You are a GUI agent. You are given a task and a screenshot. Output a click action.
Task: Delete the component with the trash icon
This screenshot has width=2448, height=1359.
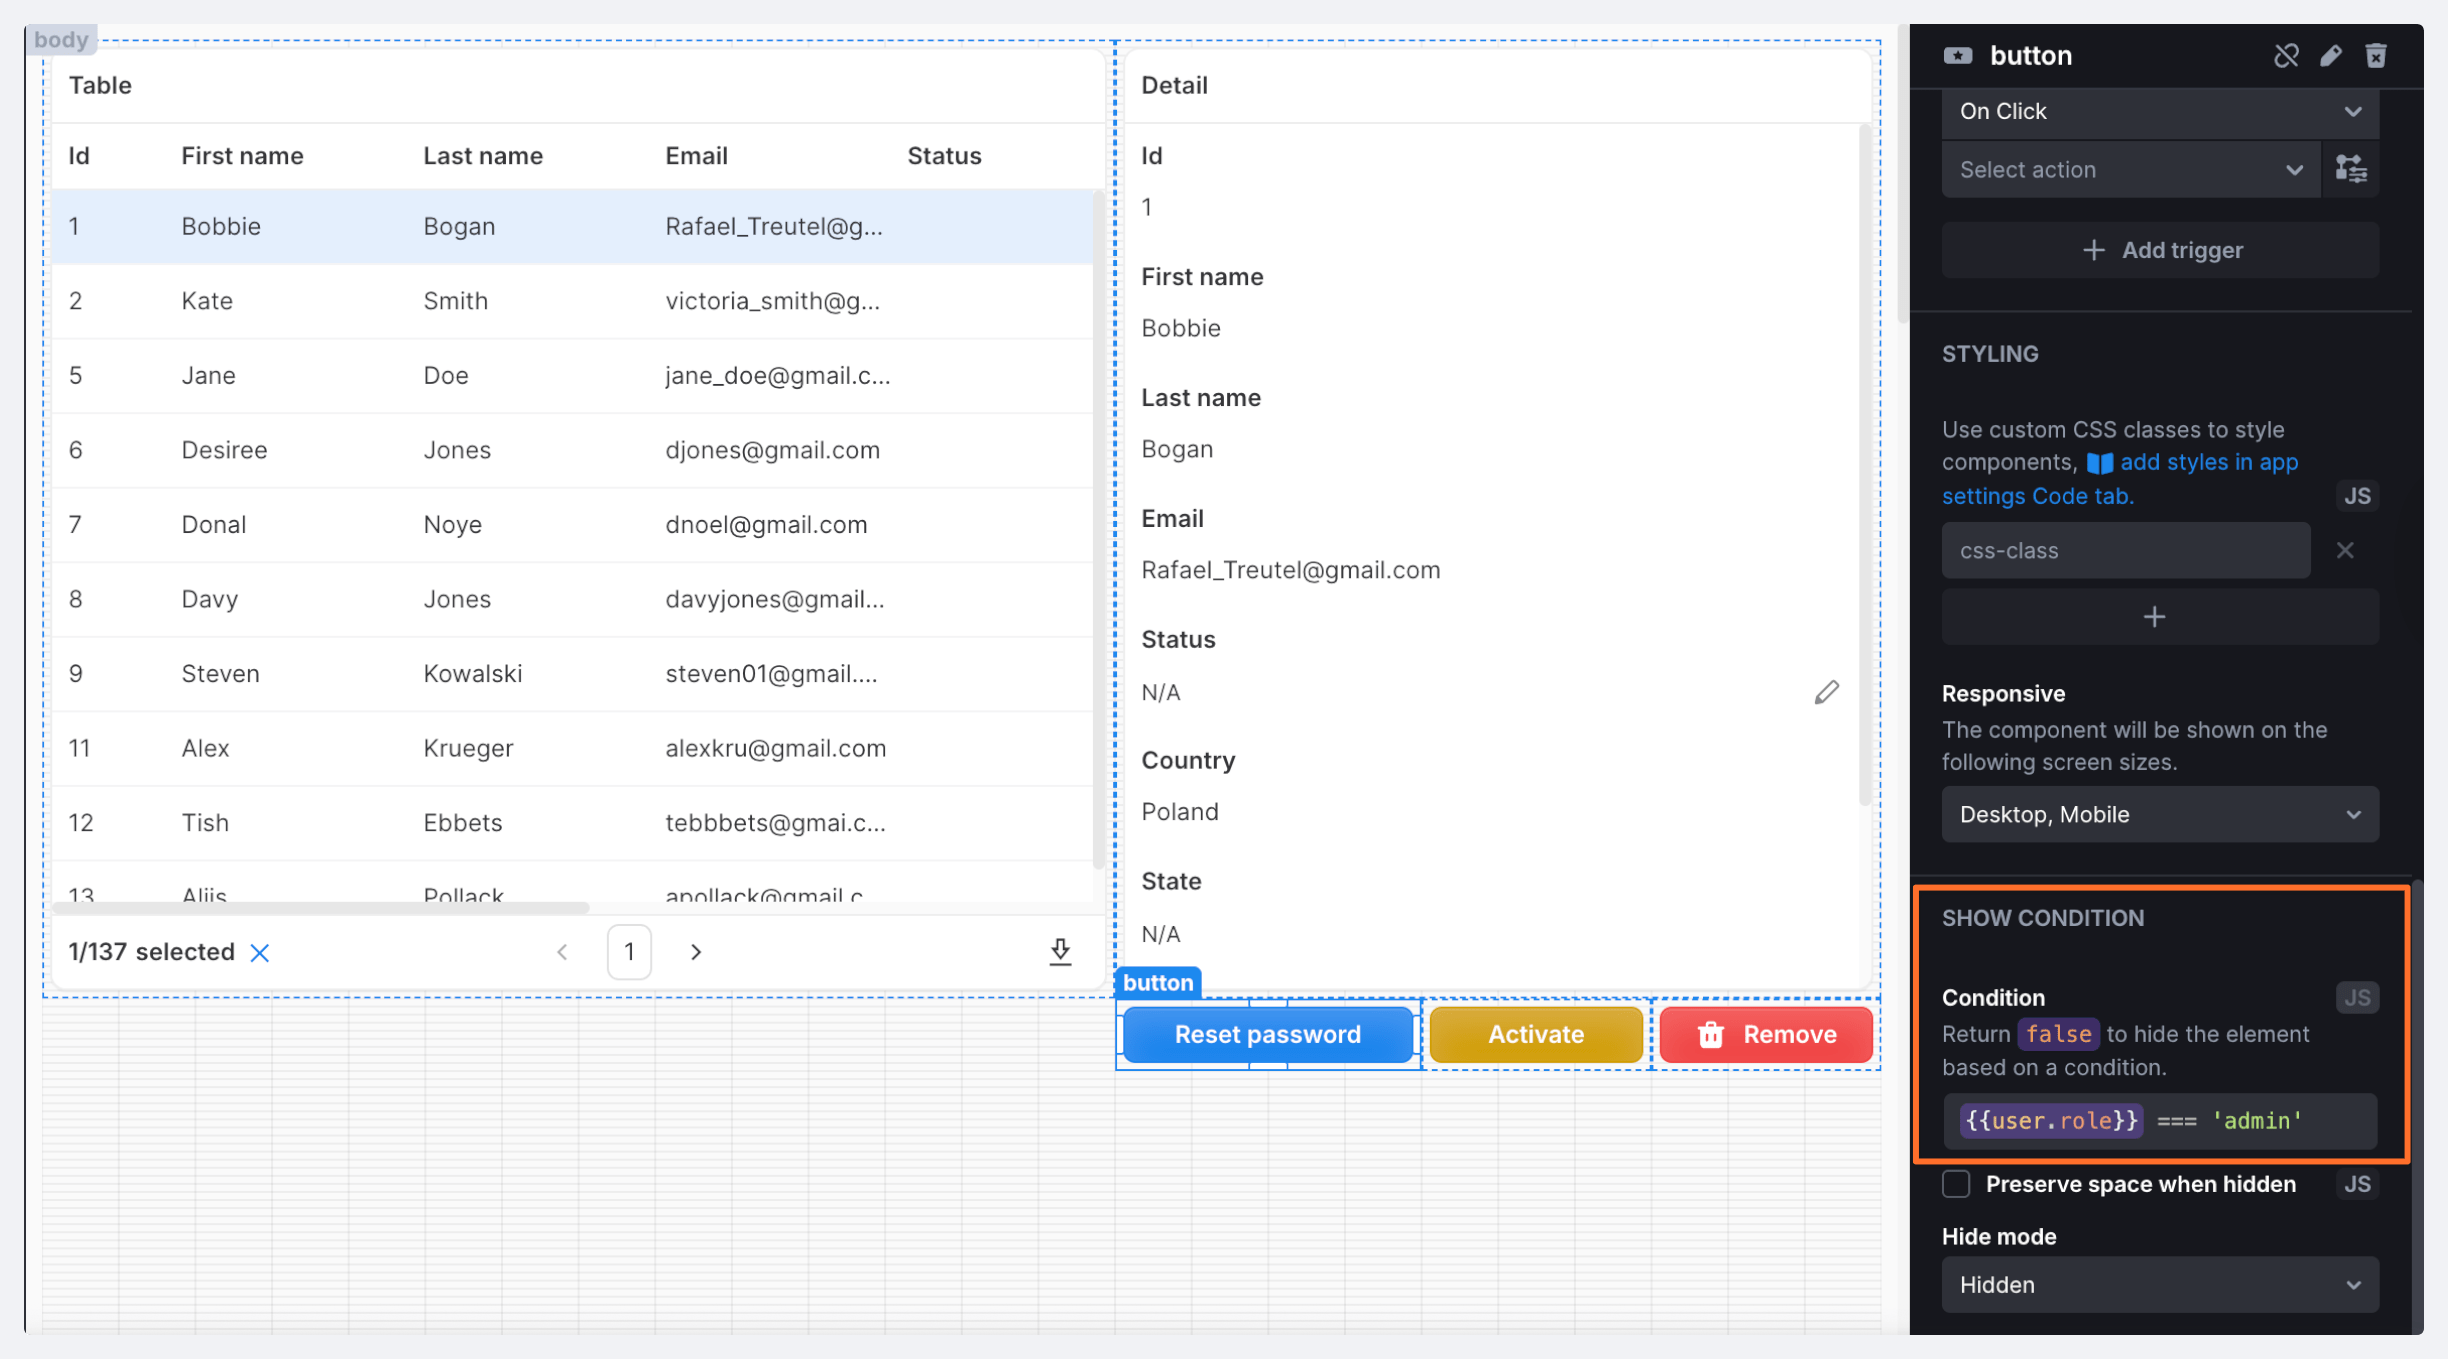(x=2376, y=56)
